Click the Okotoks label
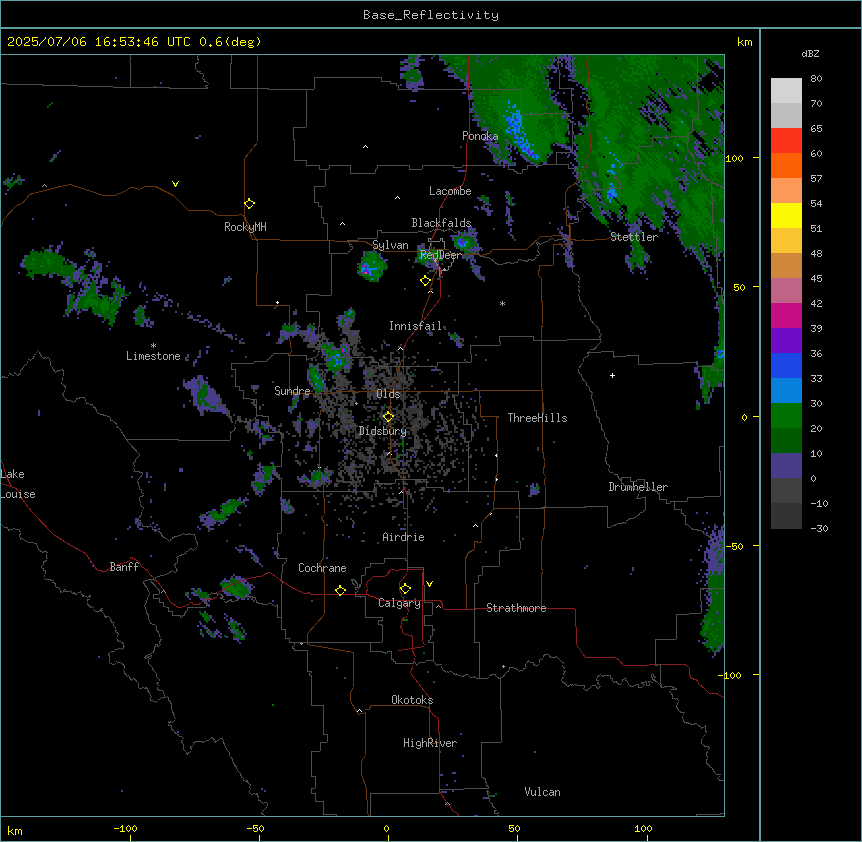 click(412, 700)
